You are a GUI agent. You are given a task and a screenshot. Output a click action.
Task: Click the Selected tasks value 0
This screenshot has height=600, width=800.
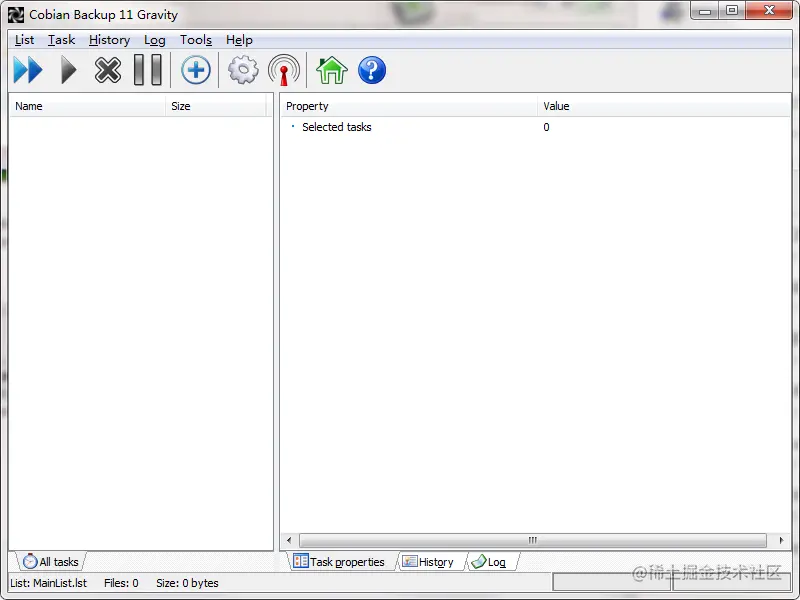546,127
